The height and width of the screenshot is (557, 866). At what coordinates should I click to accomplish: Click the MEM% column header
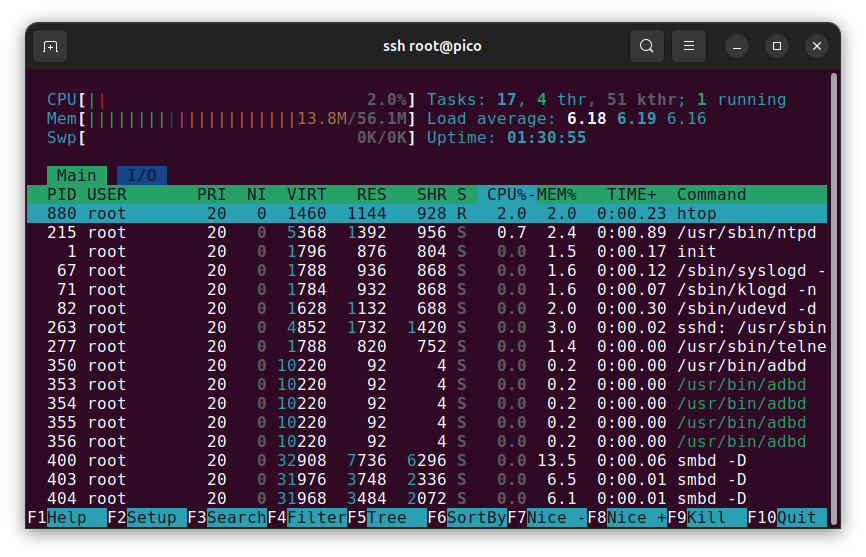pyautogui.click(x=557, y=195)
